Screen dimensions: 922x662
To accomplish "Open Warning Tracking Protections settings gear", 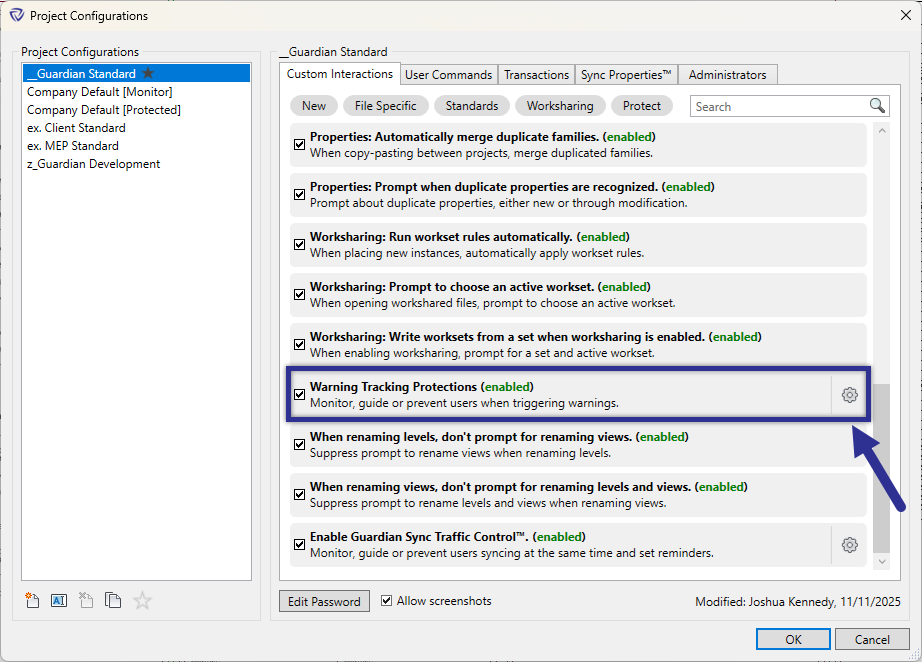I will pos(849,395).
